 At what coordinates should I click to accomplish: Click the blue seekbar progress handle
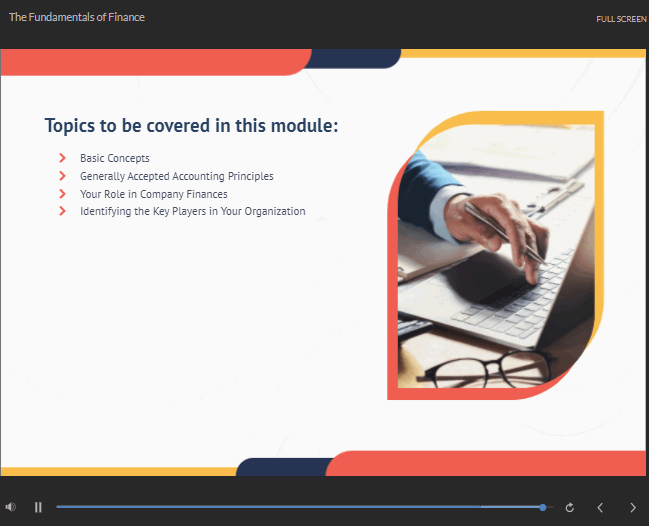click(x=543, y=507)
